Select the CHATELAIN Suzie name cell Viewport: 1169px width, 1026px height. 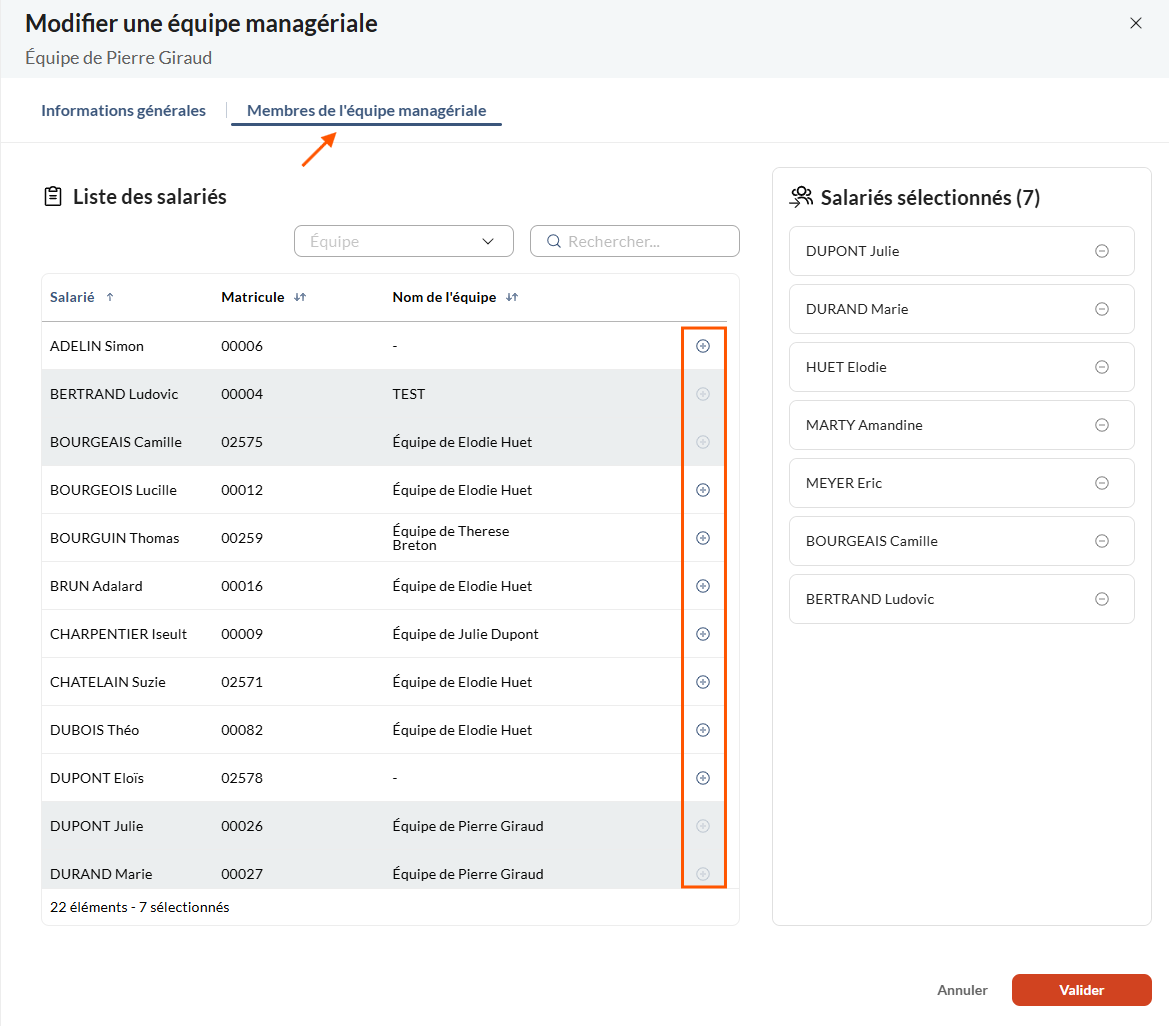tap(108, 682)
